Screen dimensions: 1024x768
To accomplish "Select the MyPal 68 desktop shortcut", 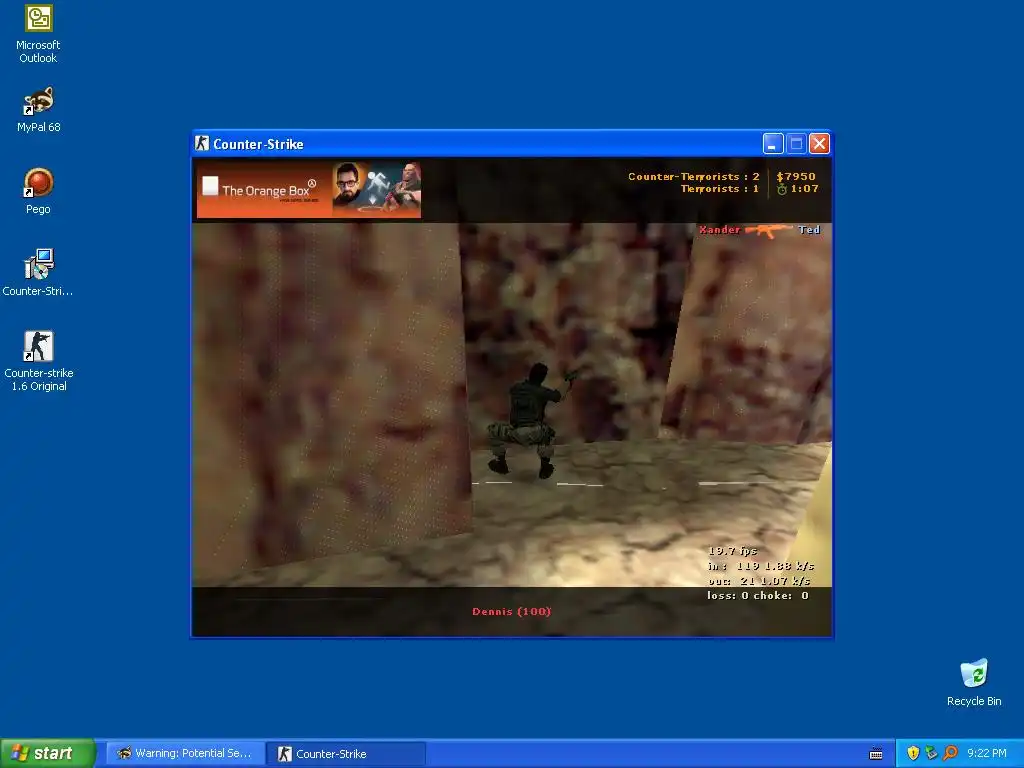I will [38, 109].
